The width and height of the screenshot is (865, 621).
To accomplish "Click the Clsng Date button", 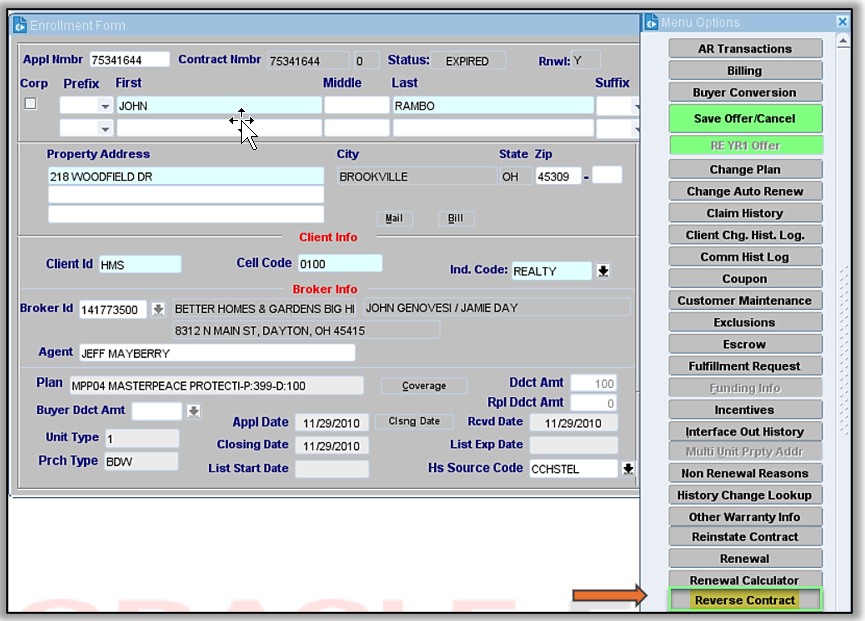I will [414, 421].
